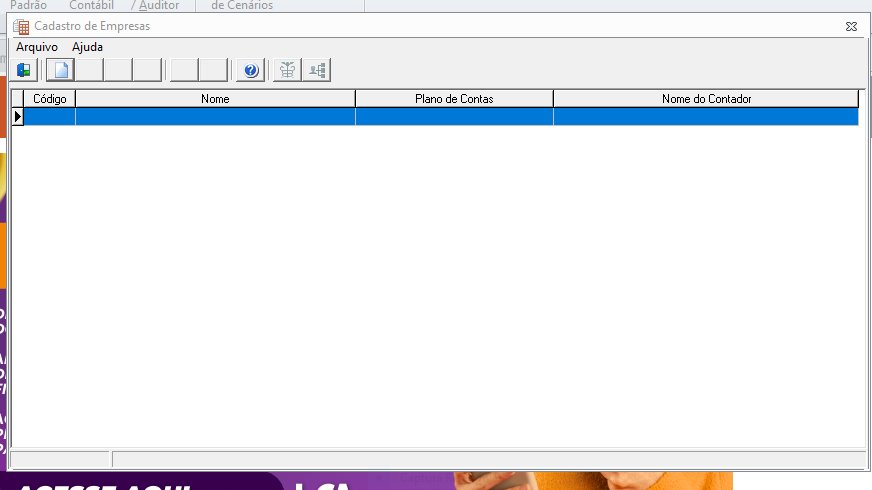
Task: Click the Nome column header
Action: (x=215, y=99)
